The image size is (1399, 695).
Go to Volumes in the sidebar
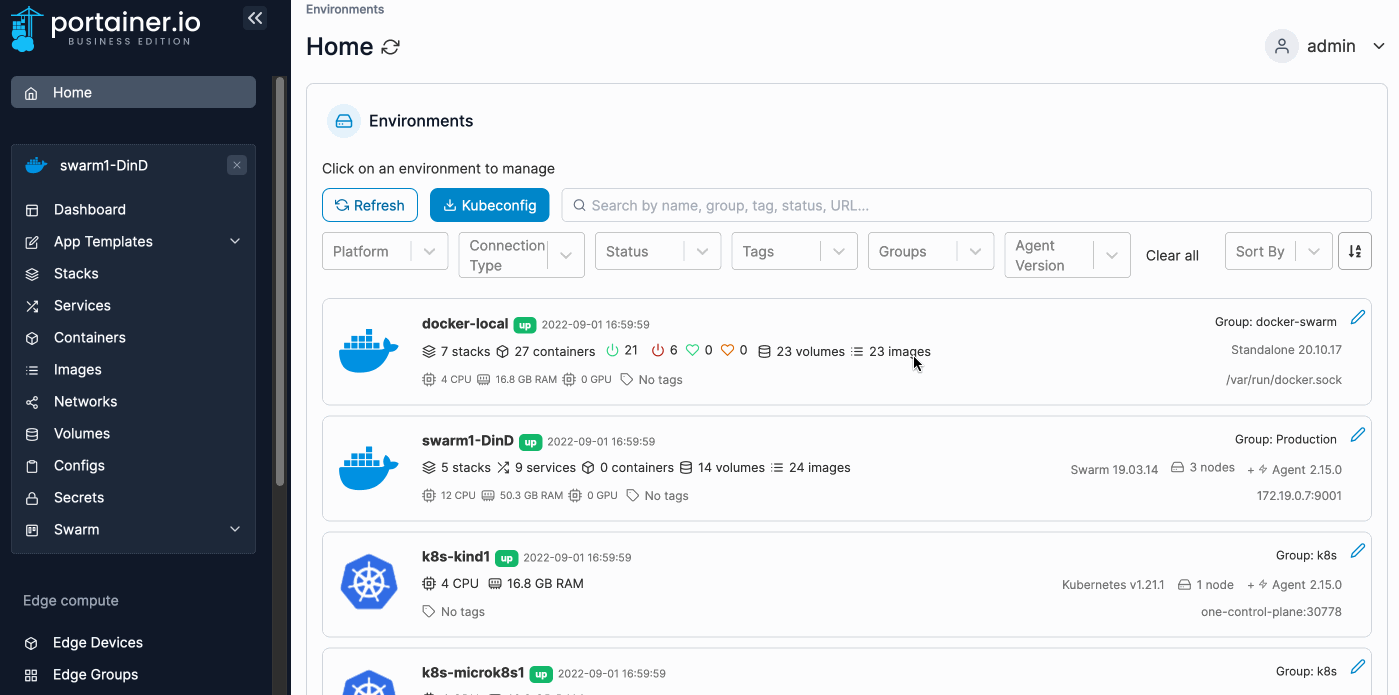click(82, 434)
